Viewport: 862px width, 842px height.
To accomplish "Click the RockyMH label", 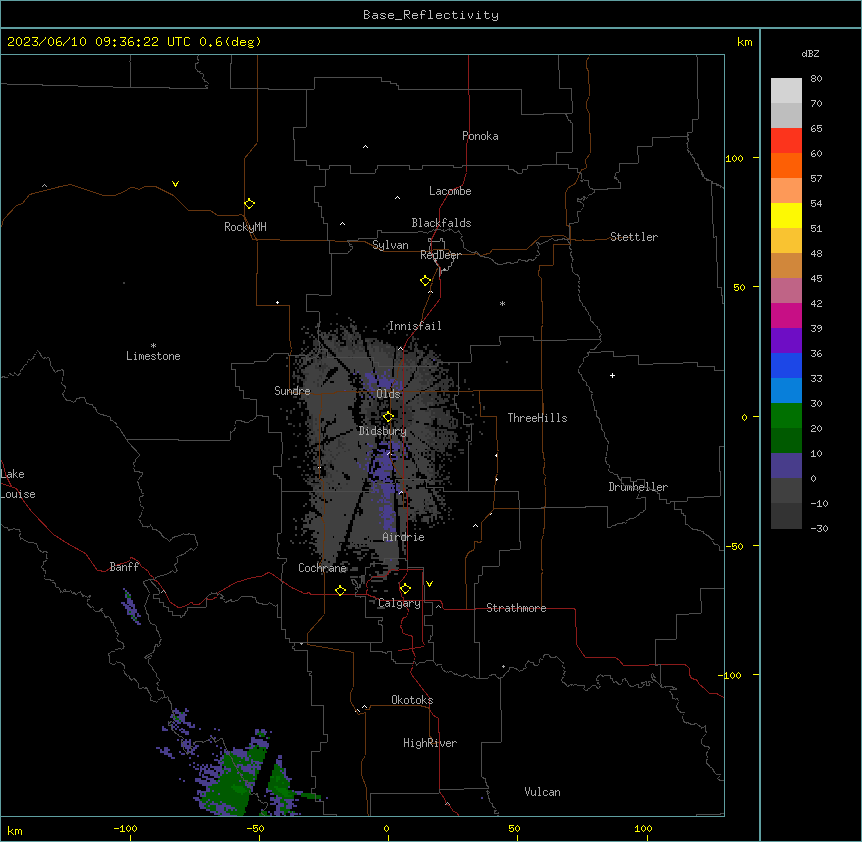I will click(x=245, y=227).
